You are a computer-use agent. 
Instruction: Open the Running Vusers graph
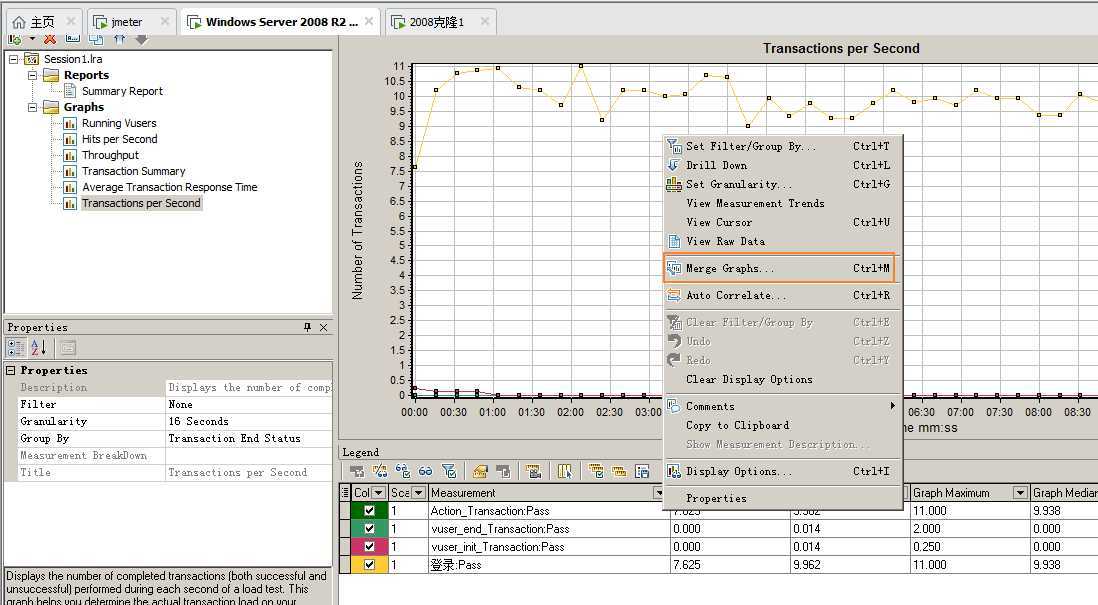(119, 123)
